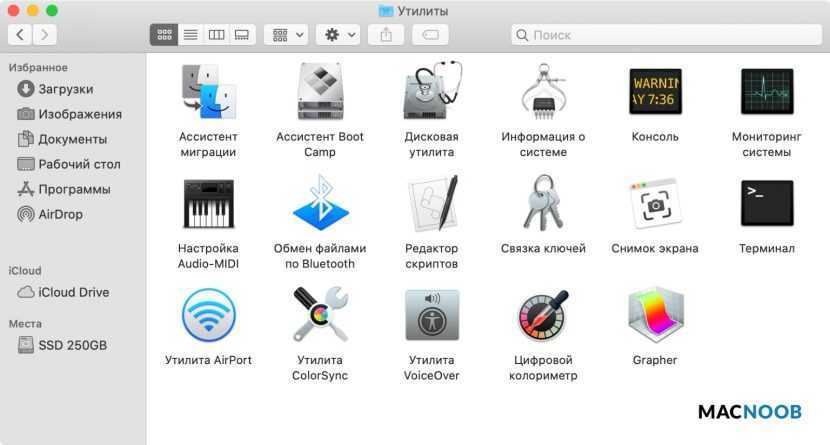Image resolution: width=830 pixels, height=445 pixels.
Task: Navigate back with the back arrow
Action: coord(20,35)
